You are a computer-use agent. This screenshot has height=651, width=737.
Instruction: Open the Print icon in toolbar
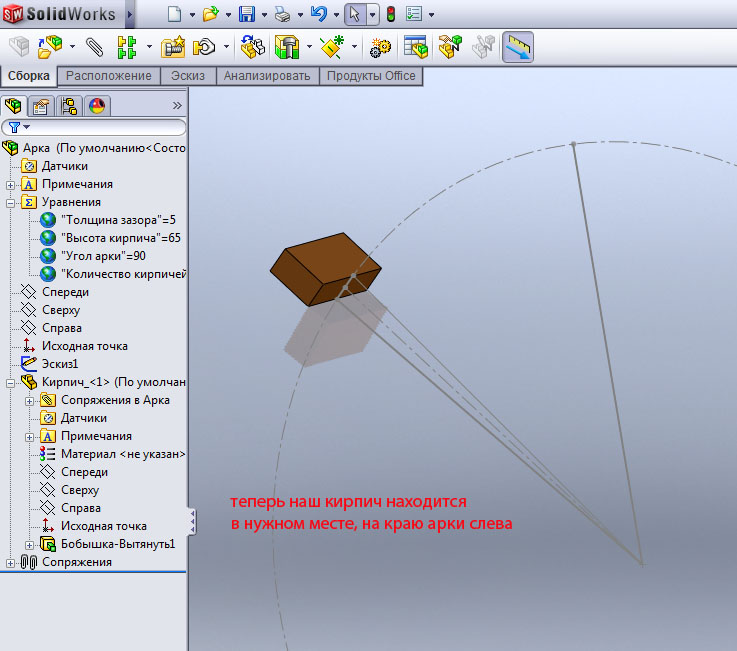pos(283,14)
